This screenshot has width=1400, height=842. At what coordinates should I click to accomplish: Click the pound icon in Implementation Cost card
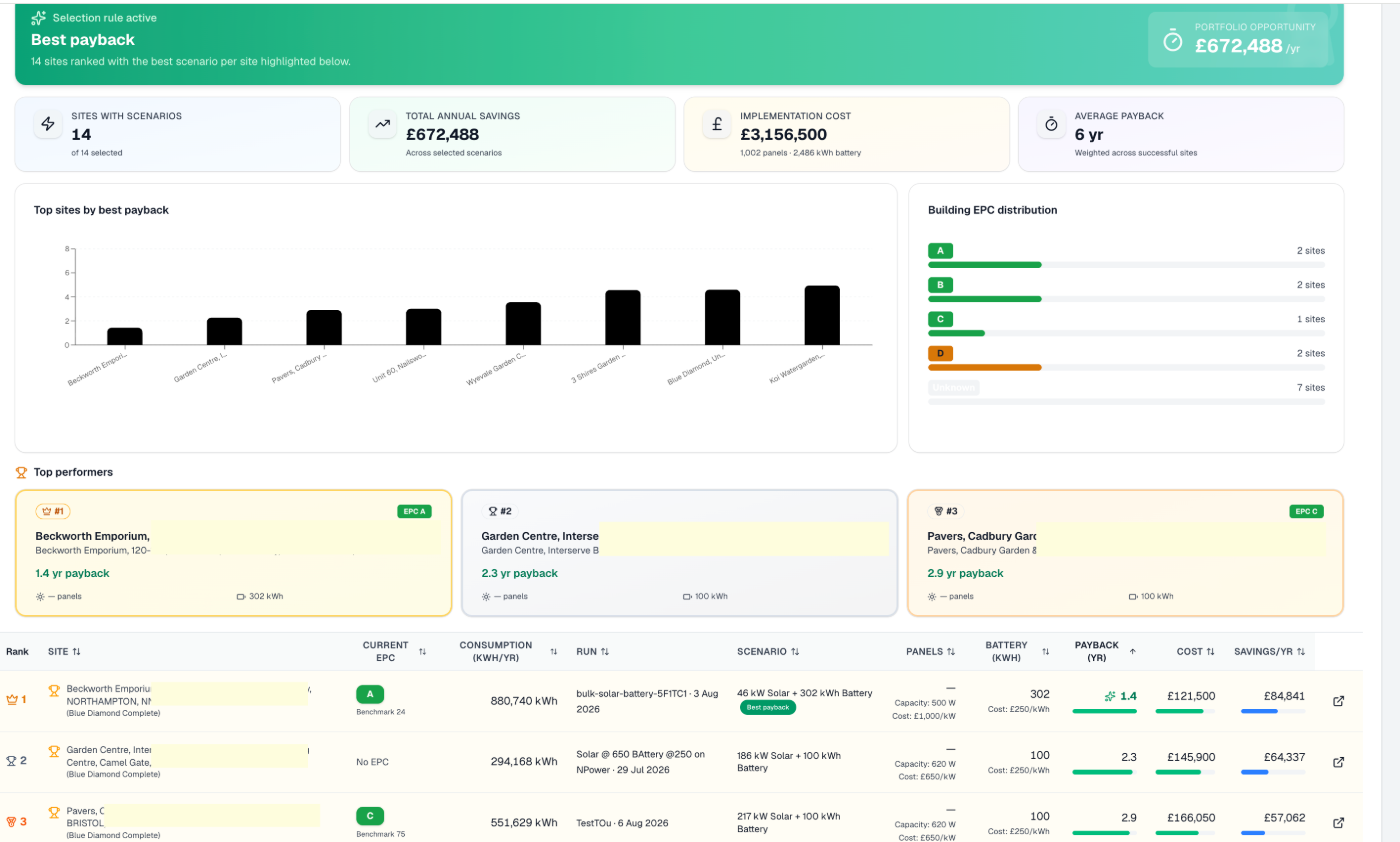pos(716,125)
